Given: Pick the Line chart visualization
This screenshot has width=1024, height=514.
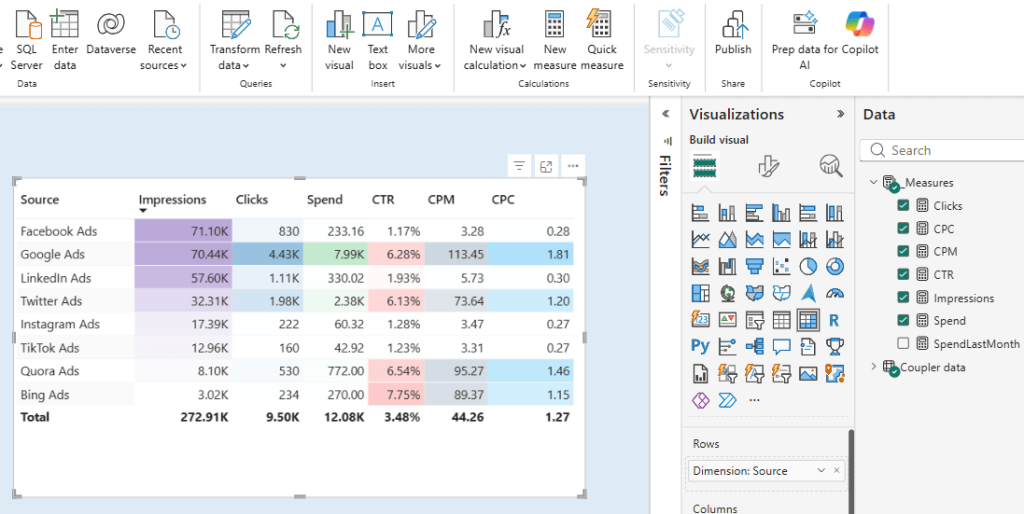Looking at the screenshot, I should (701, 240).
